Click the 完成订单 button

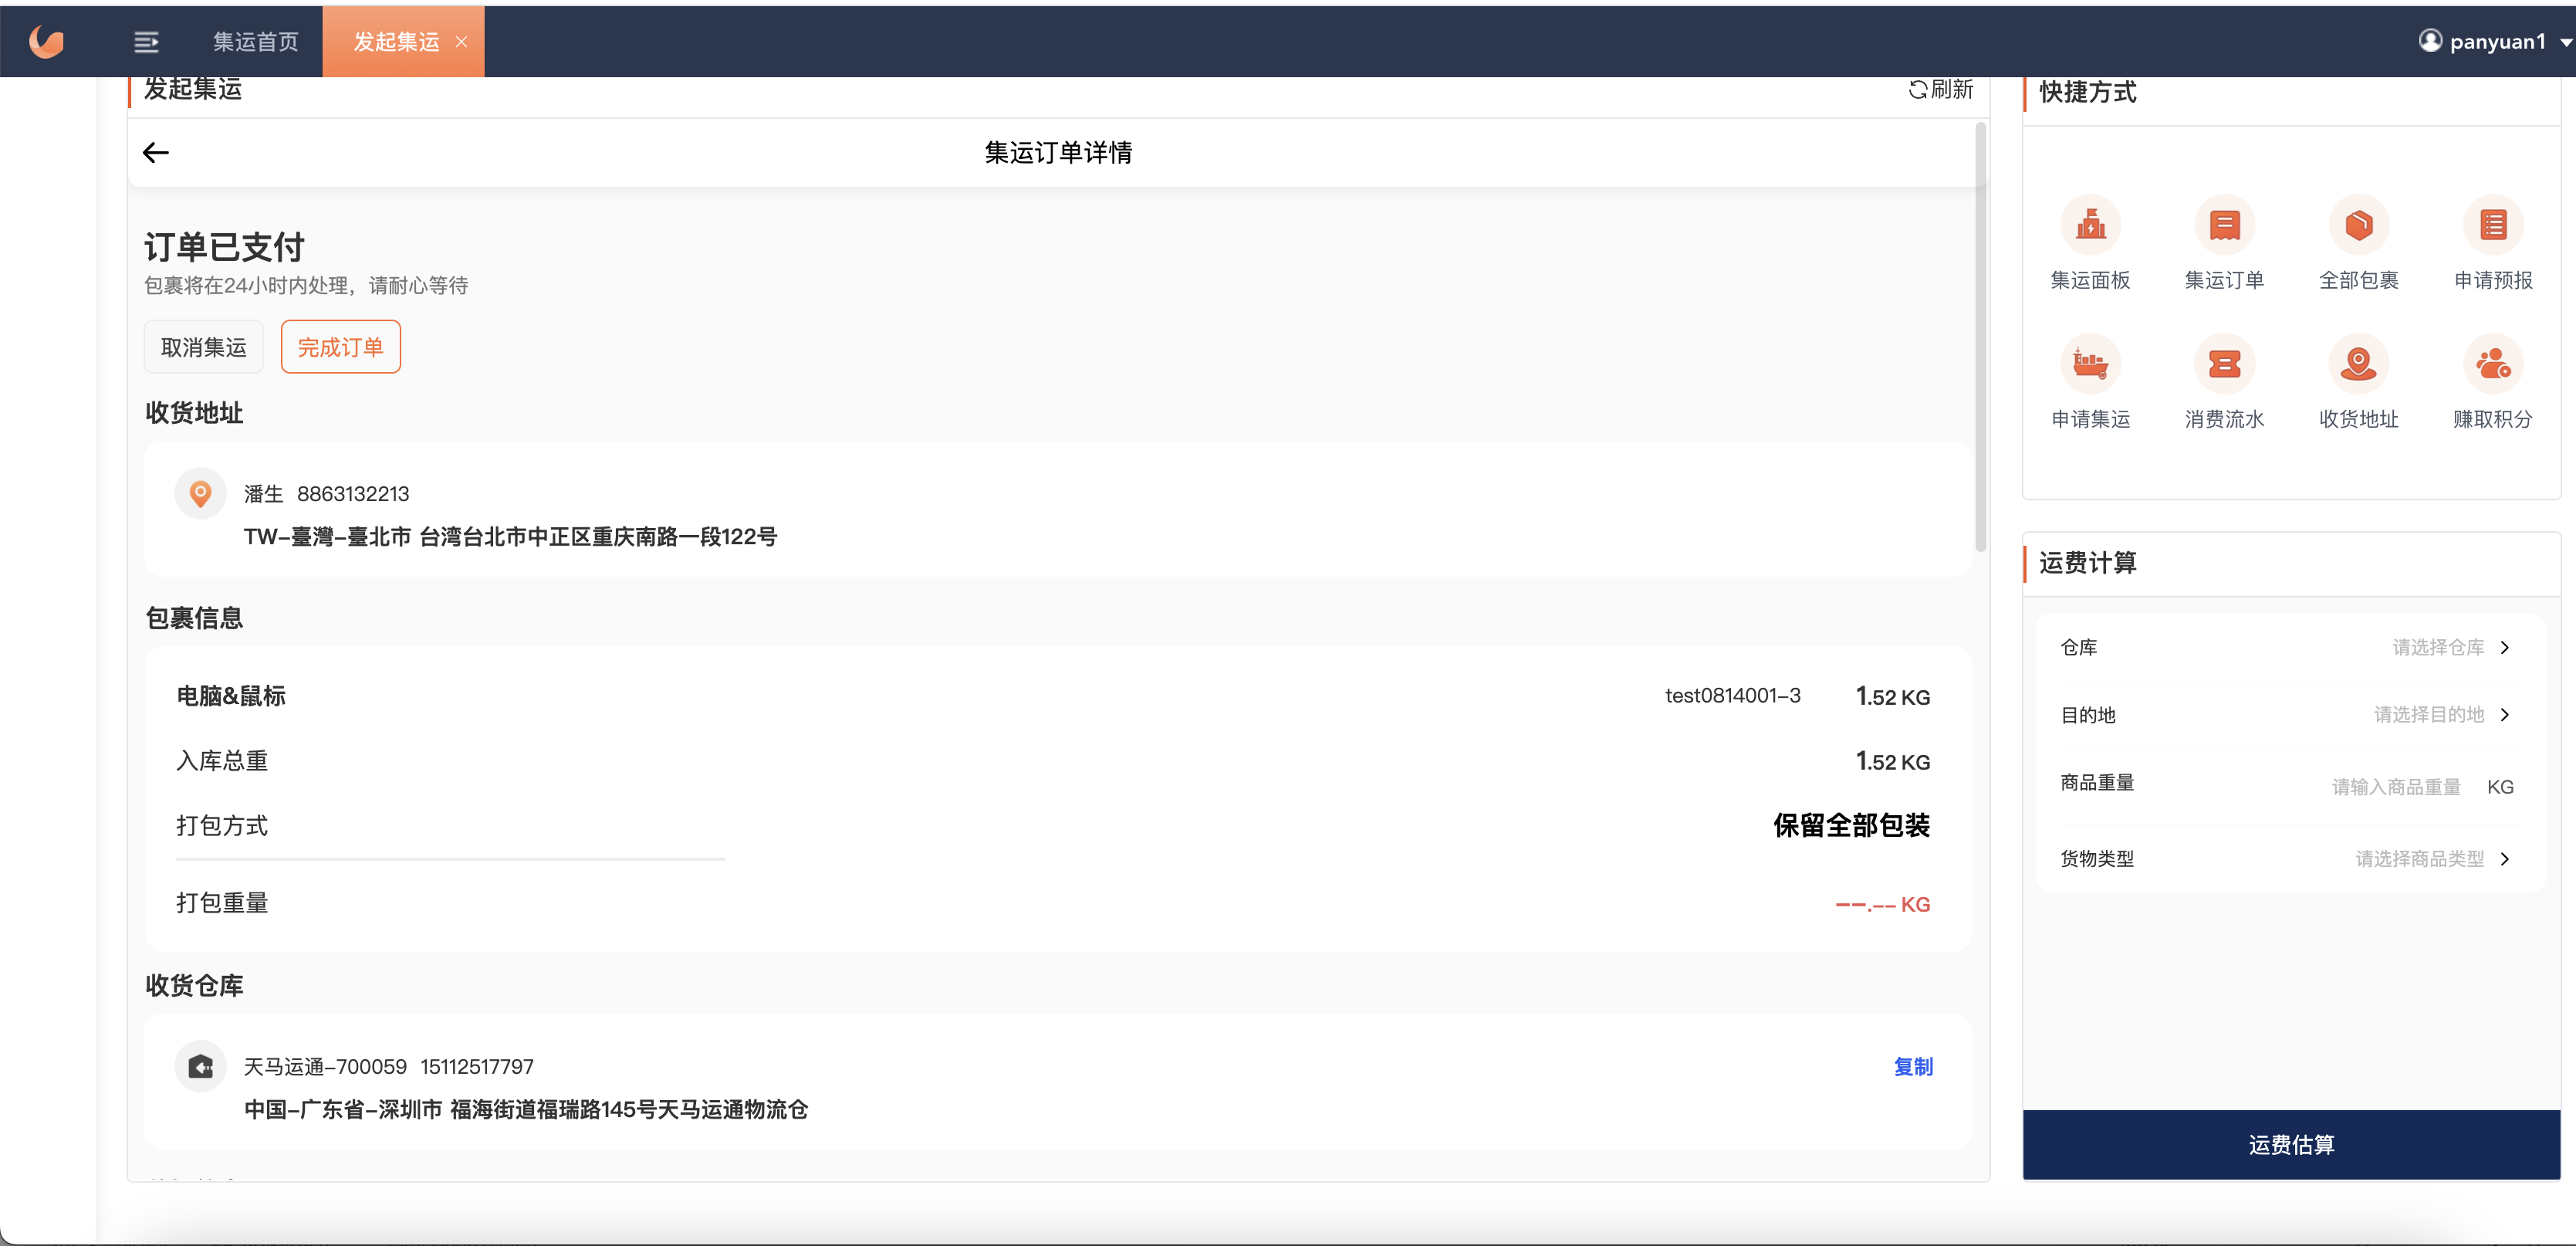(x=340, y=347)
